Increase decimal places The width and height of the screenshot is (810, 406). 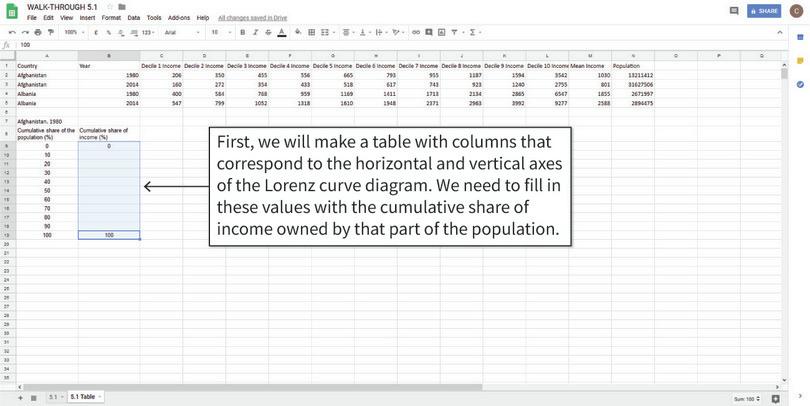click(x=134, y=32)
